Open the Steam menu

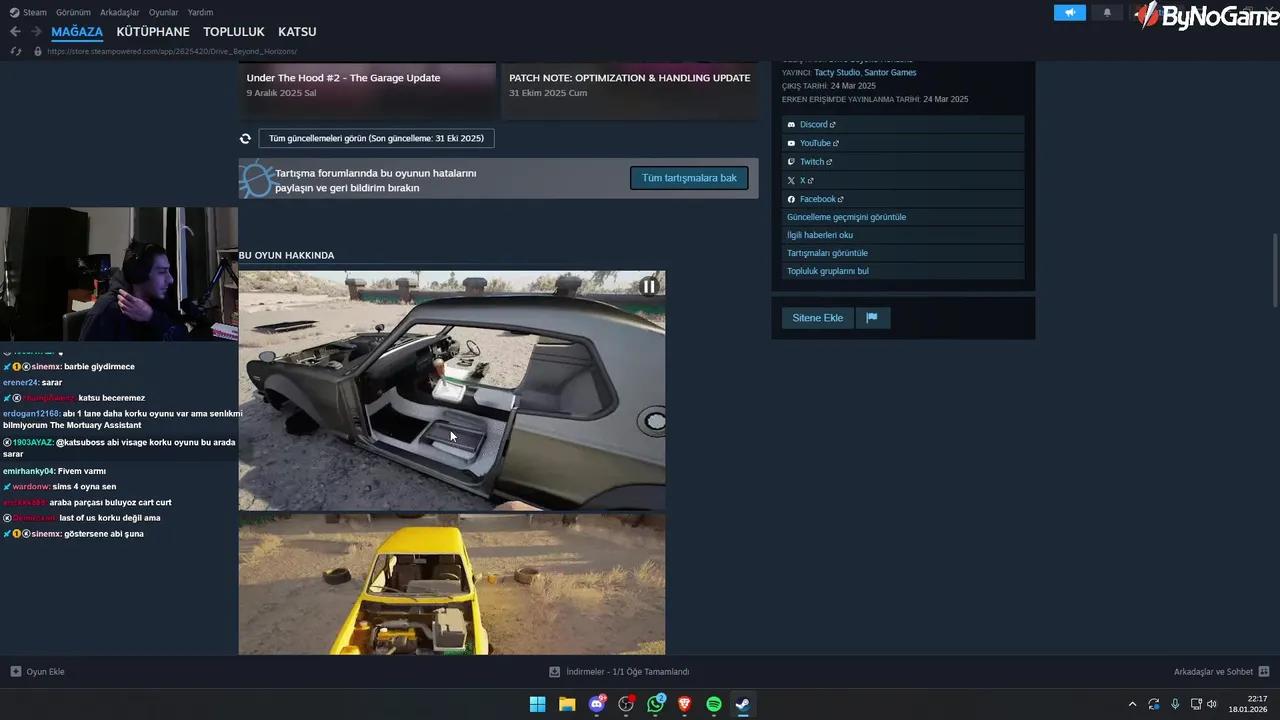(29, 12)
